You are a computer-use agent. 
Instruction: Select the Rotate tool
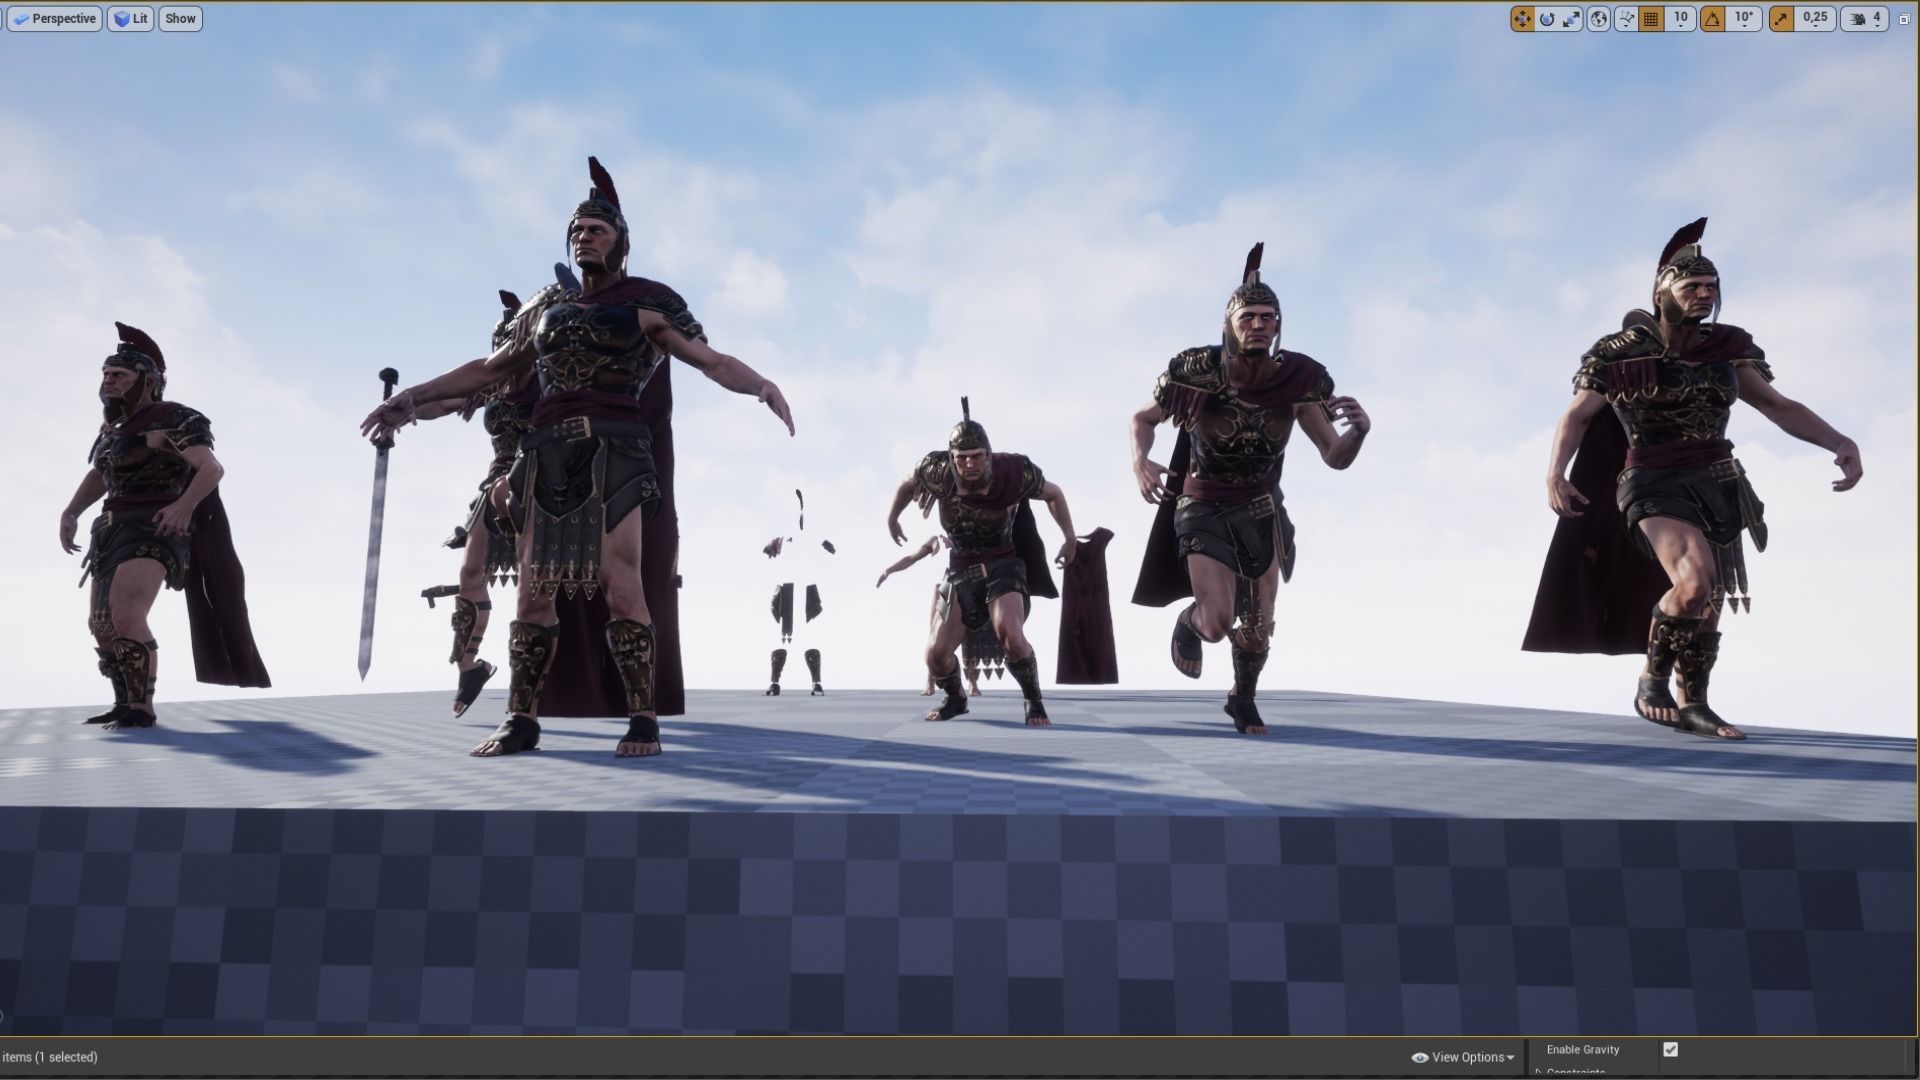click(1546, 18)
